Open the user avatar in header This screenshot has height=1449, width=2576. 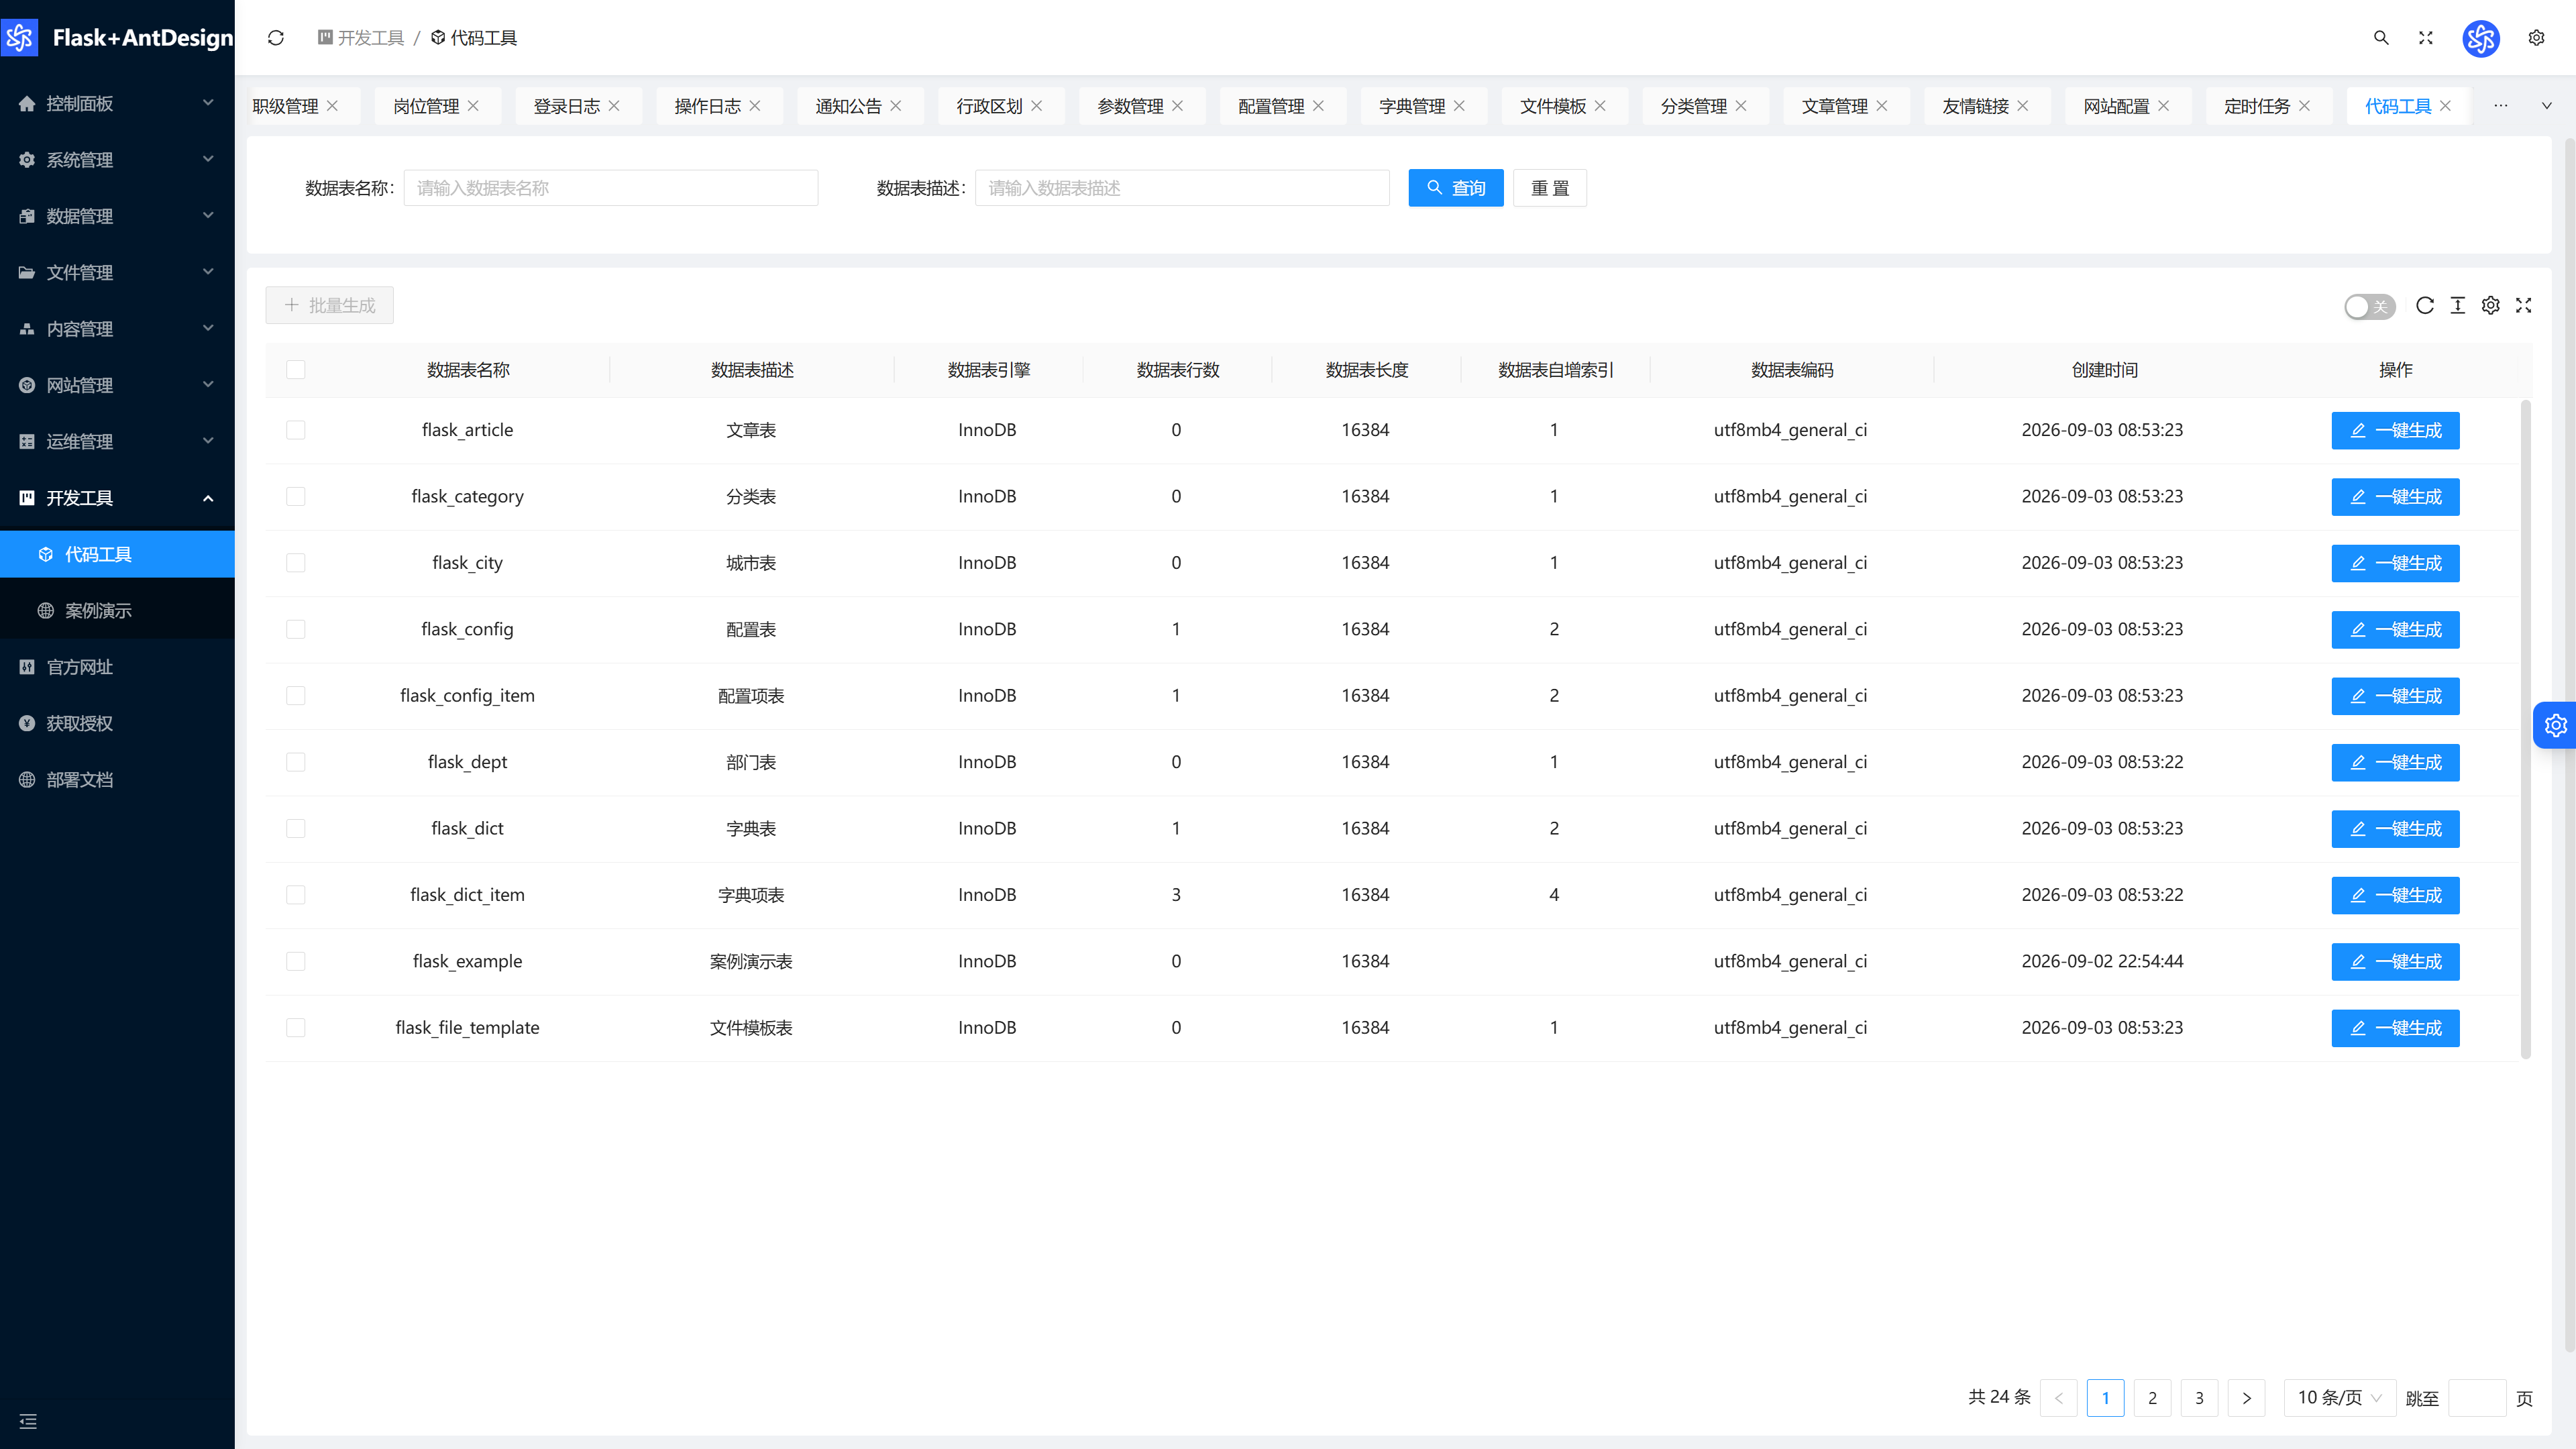pyautogui.click(x=2481, y=38)
